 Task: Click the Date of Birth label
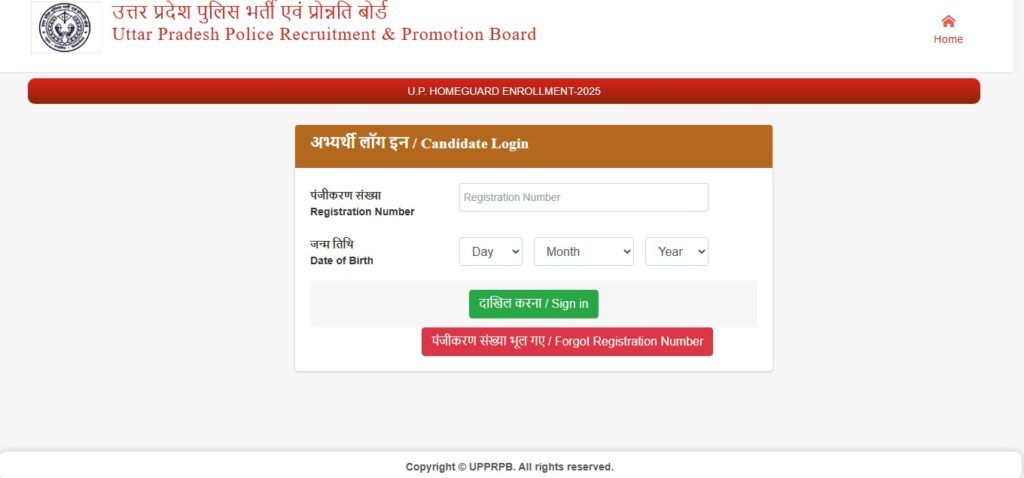342,261
